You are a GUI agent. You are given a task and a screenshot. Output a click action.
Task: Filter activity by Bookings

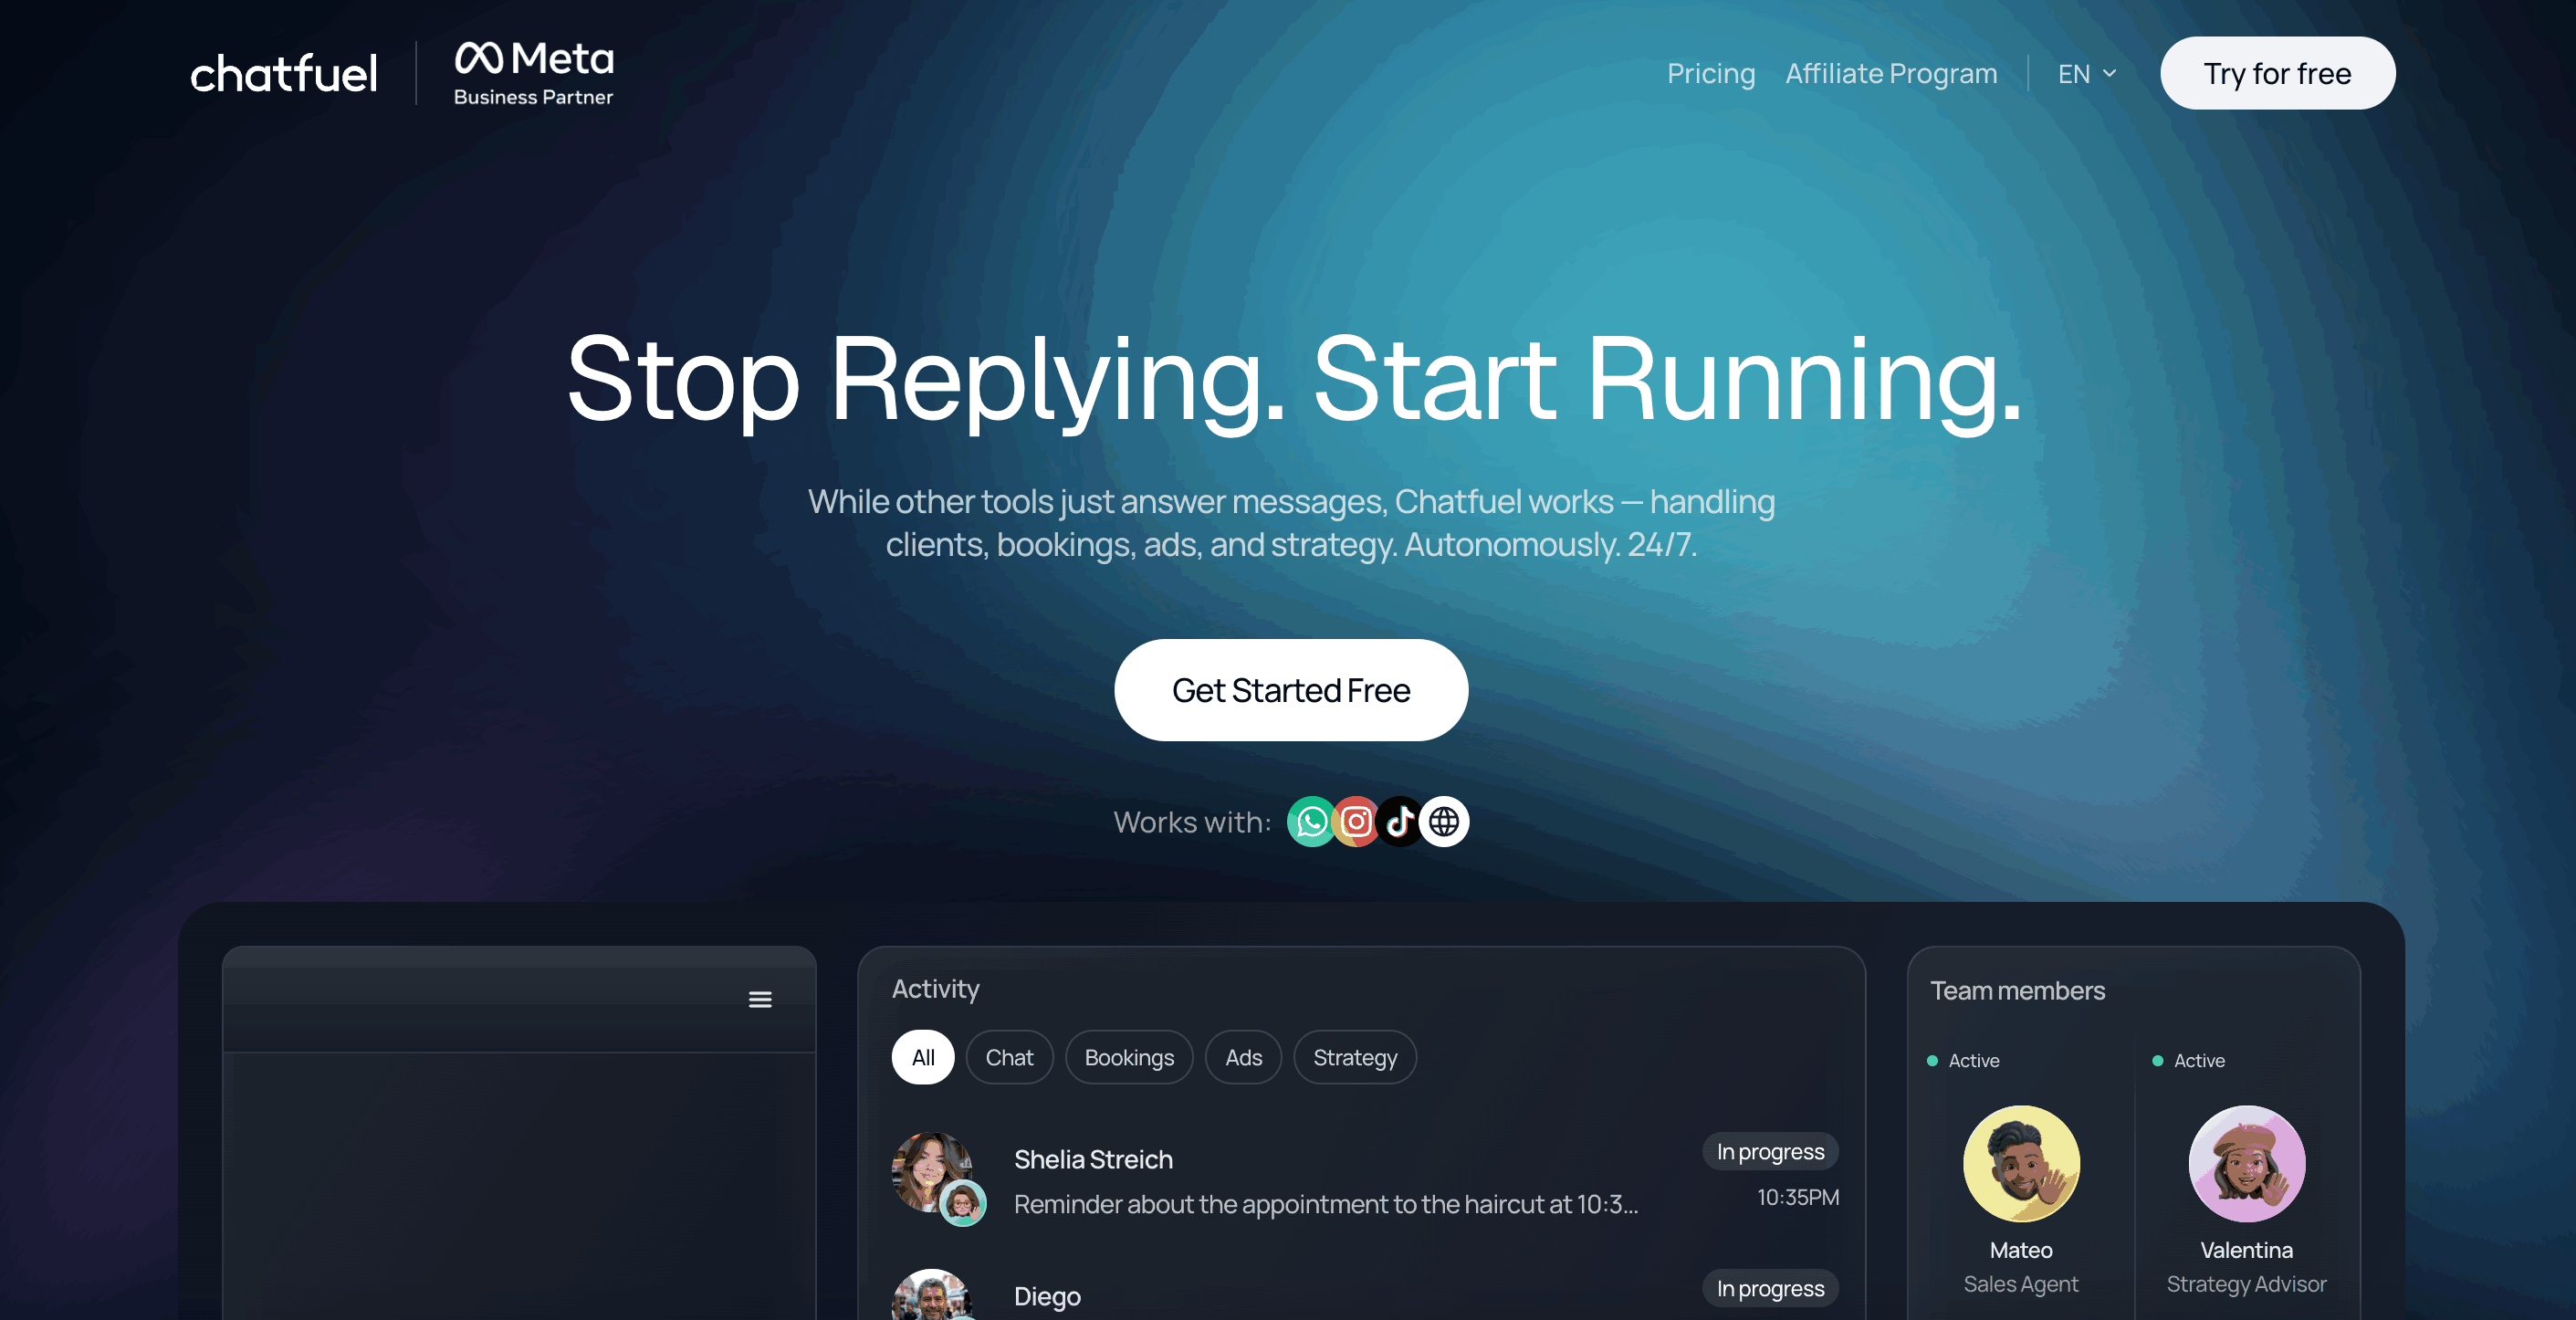[x=1129, y=1057]
